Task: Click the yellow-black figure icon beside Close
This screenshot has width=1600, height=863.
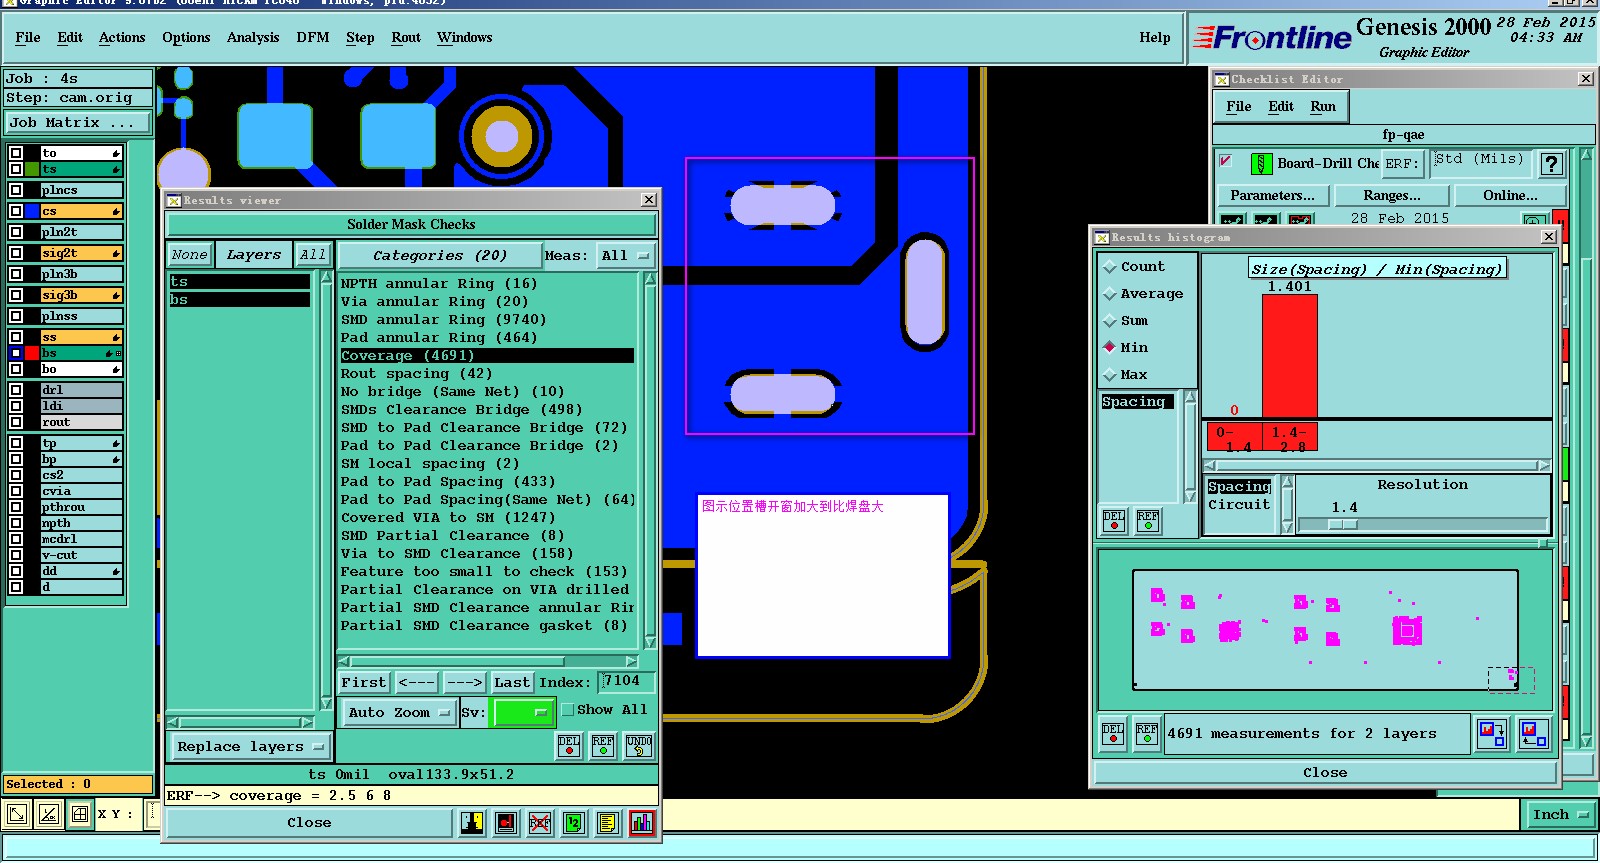Action: (x=472, y=823)
